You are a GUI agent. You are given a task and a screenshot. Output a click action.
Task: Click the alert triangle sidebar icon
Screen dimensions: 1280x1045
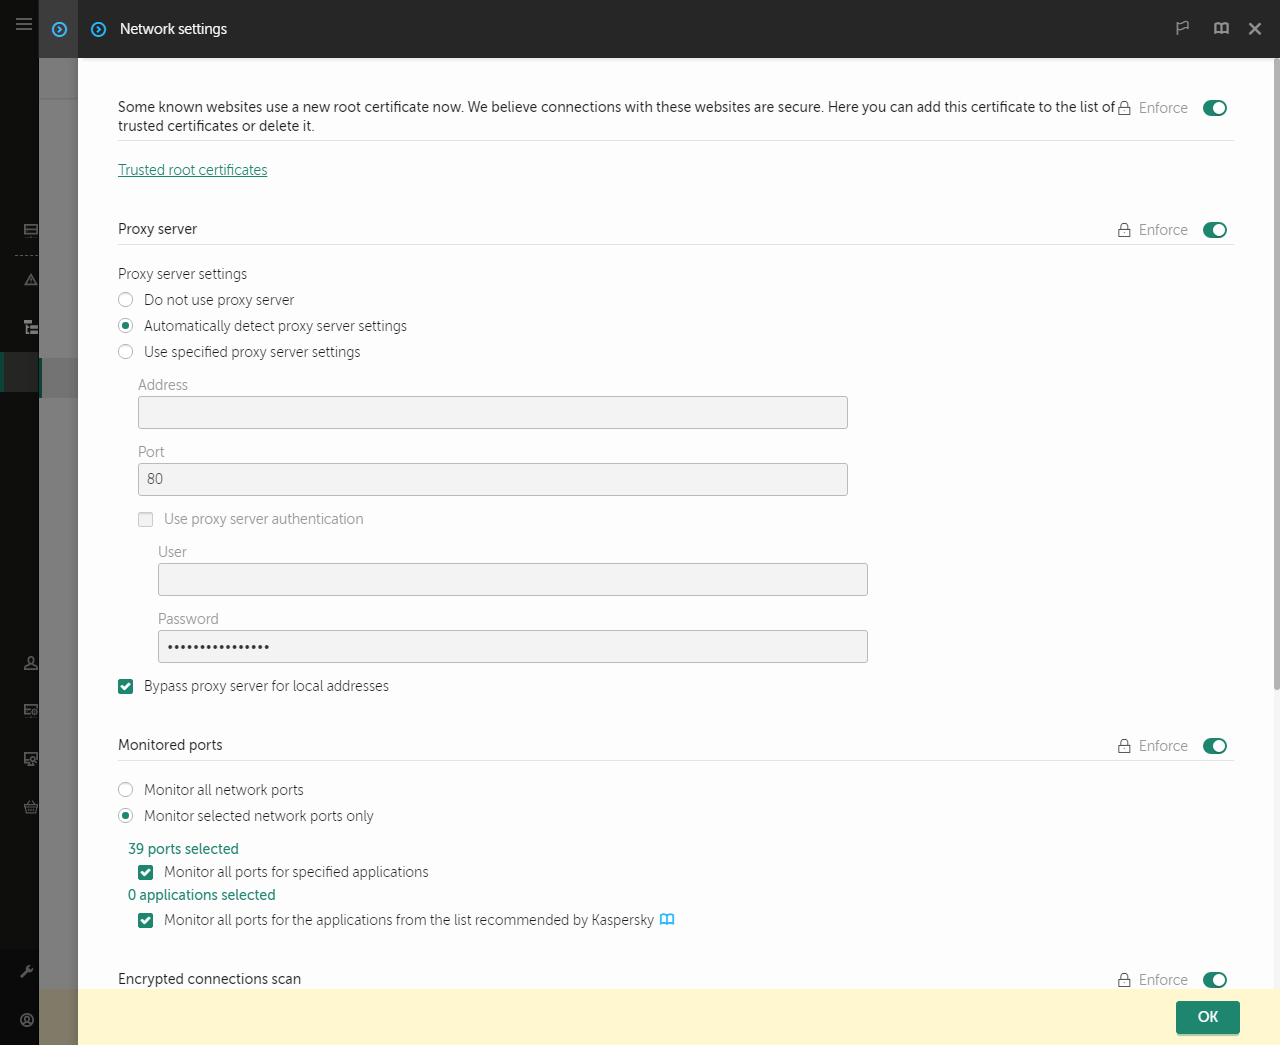coord(30,279)
